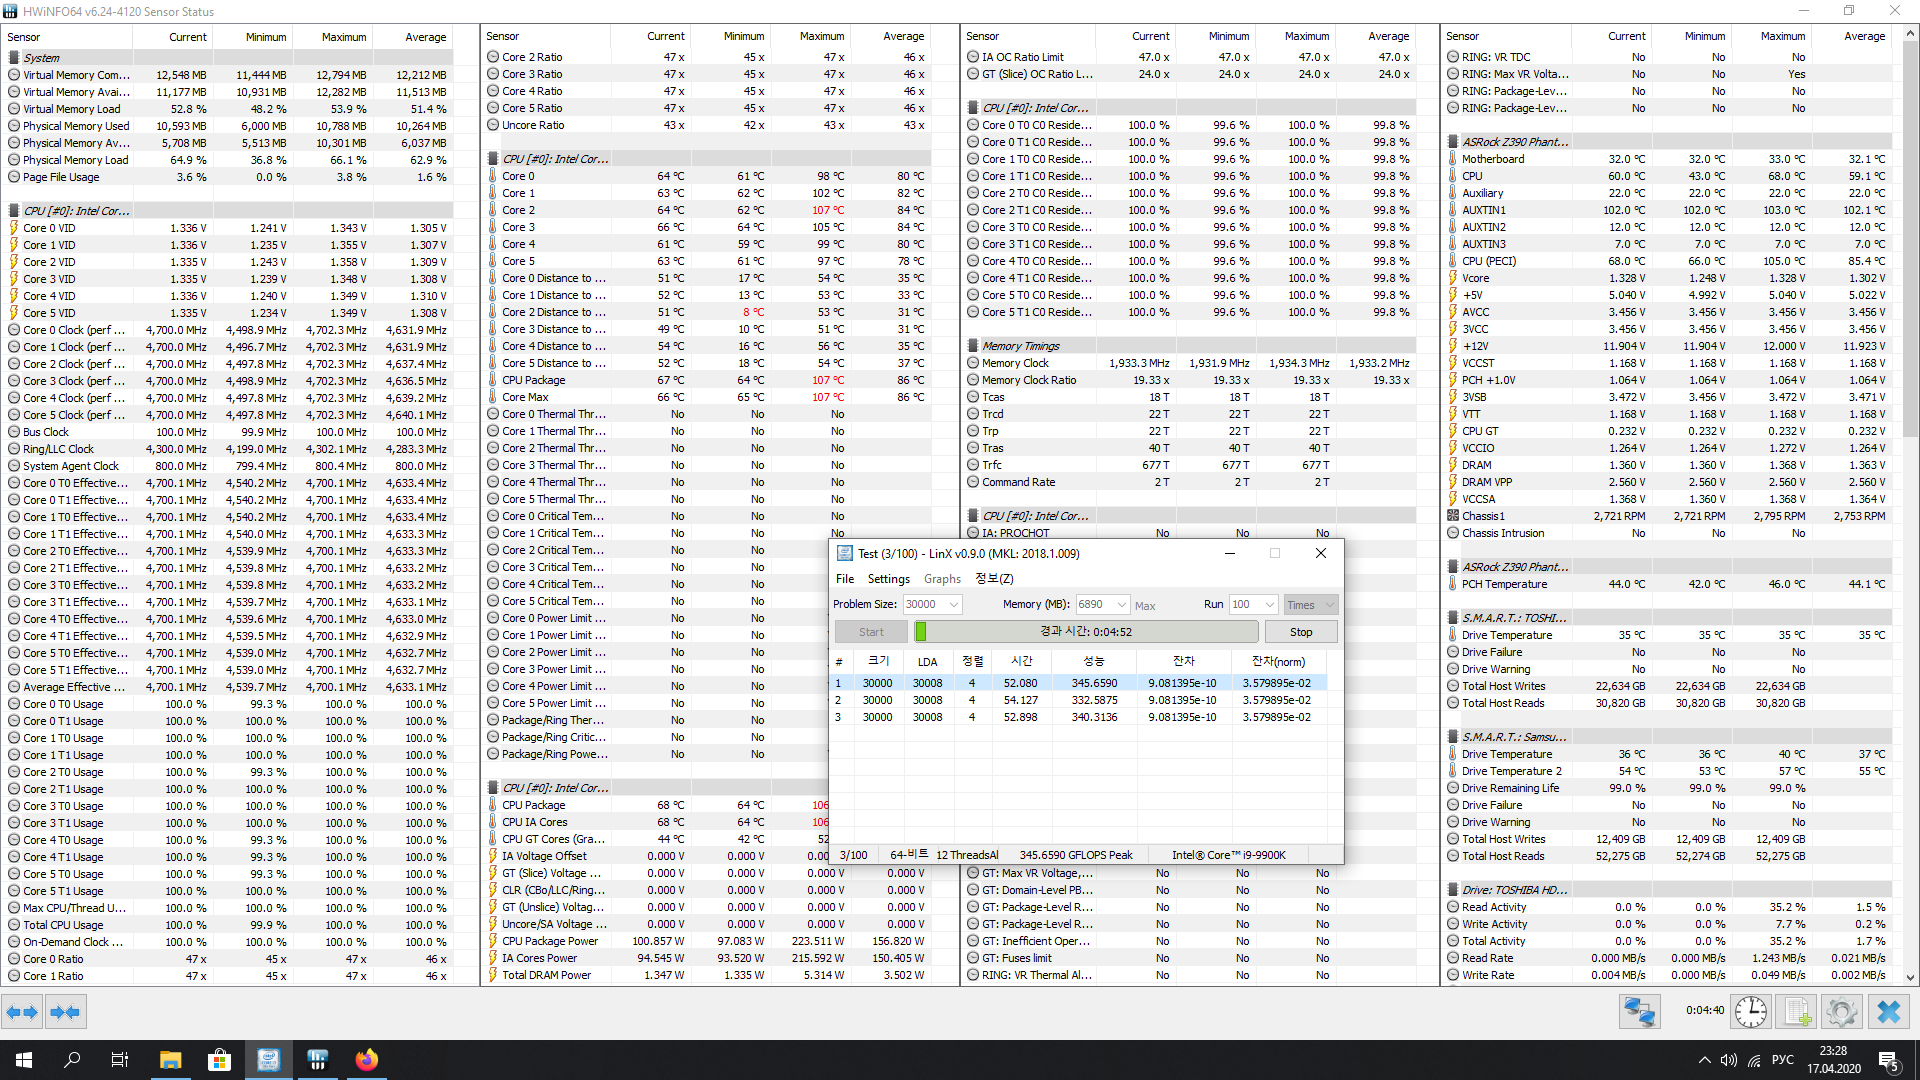Open the LinX Settings menu
Image resolution: width=1920 pixels, height=1080 pixels.
888,579
